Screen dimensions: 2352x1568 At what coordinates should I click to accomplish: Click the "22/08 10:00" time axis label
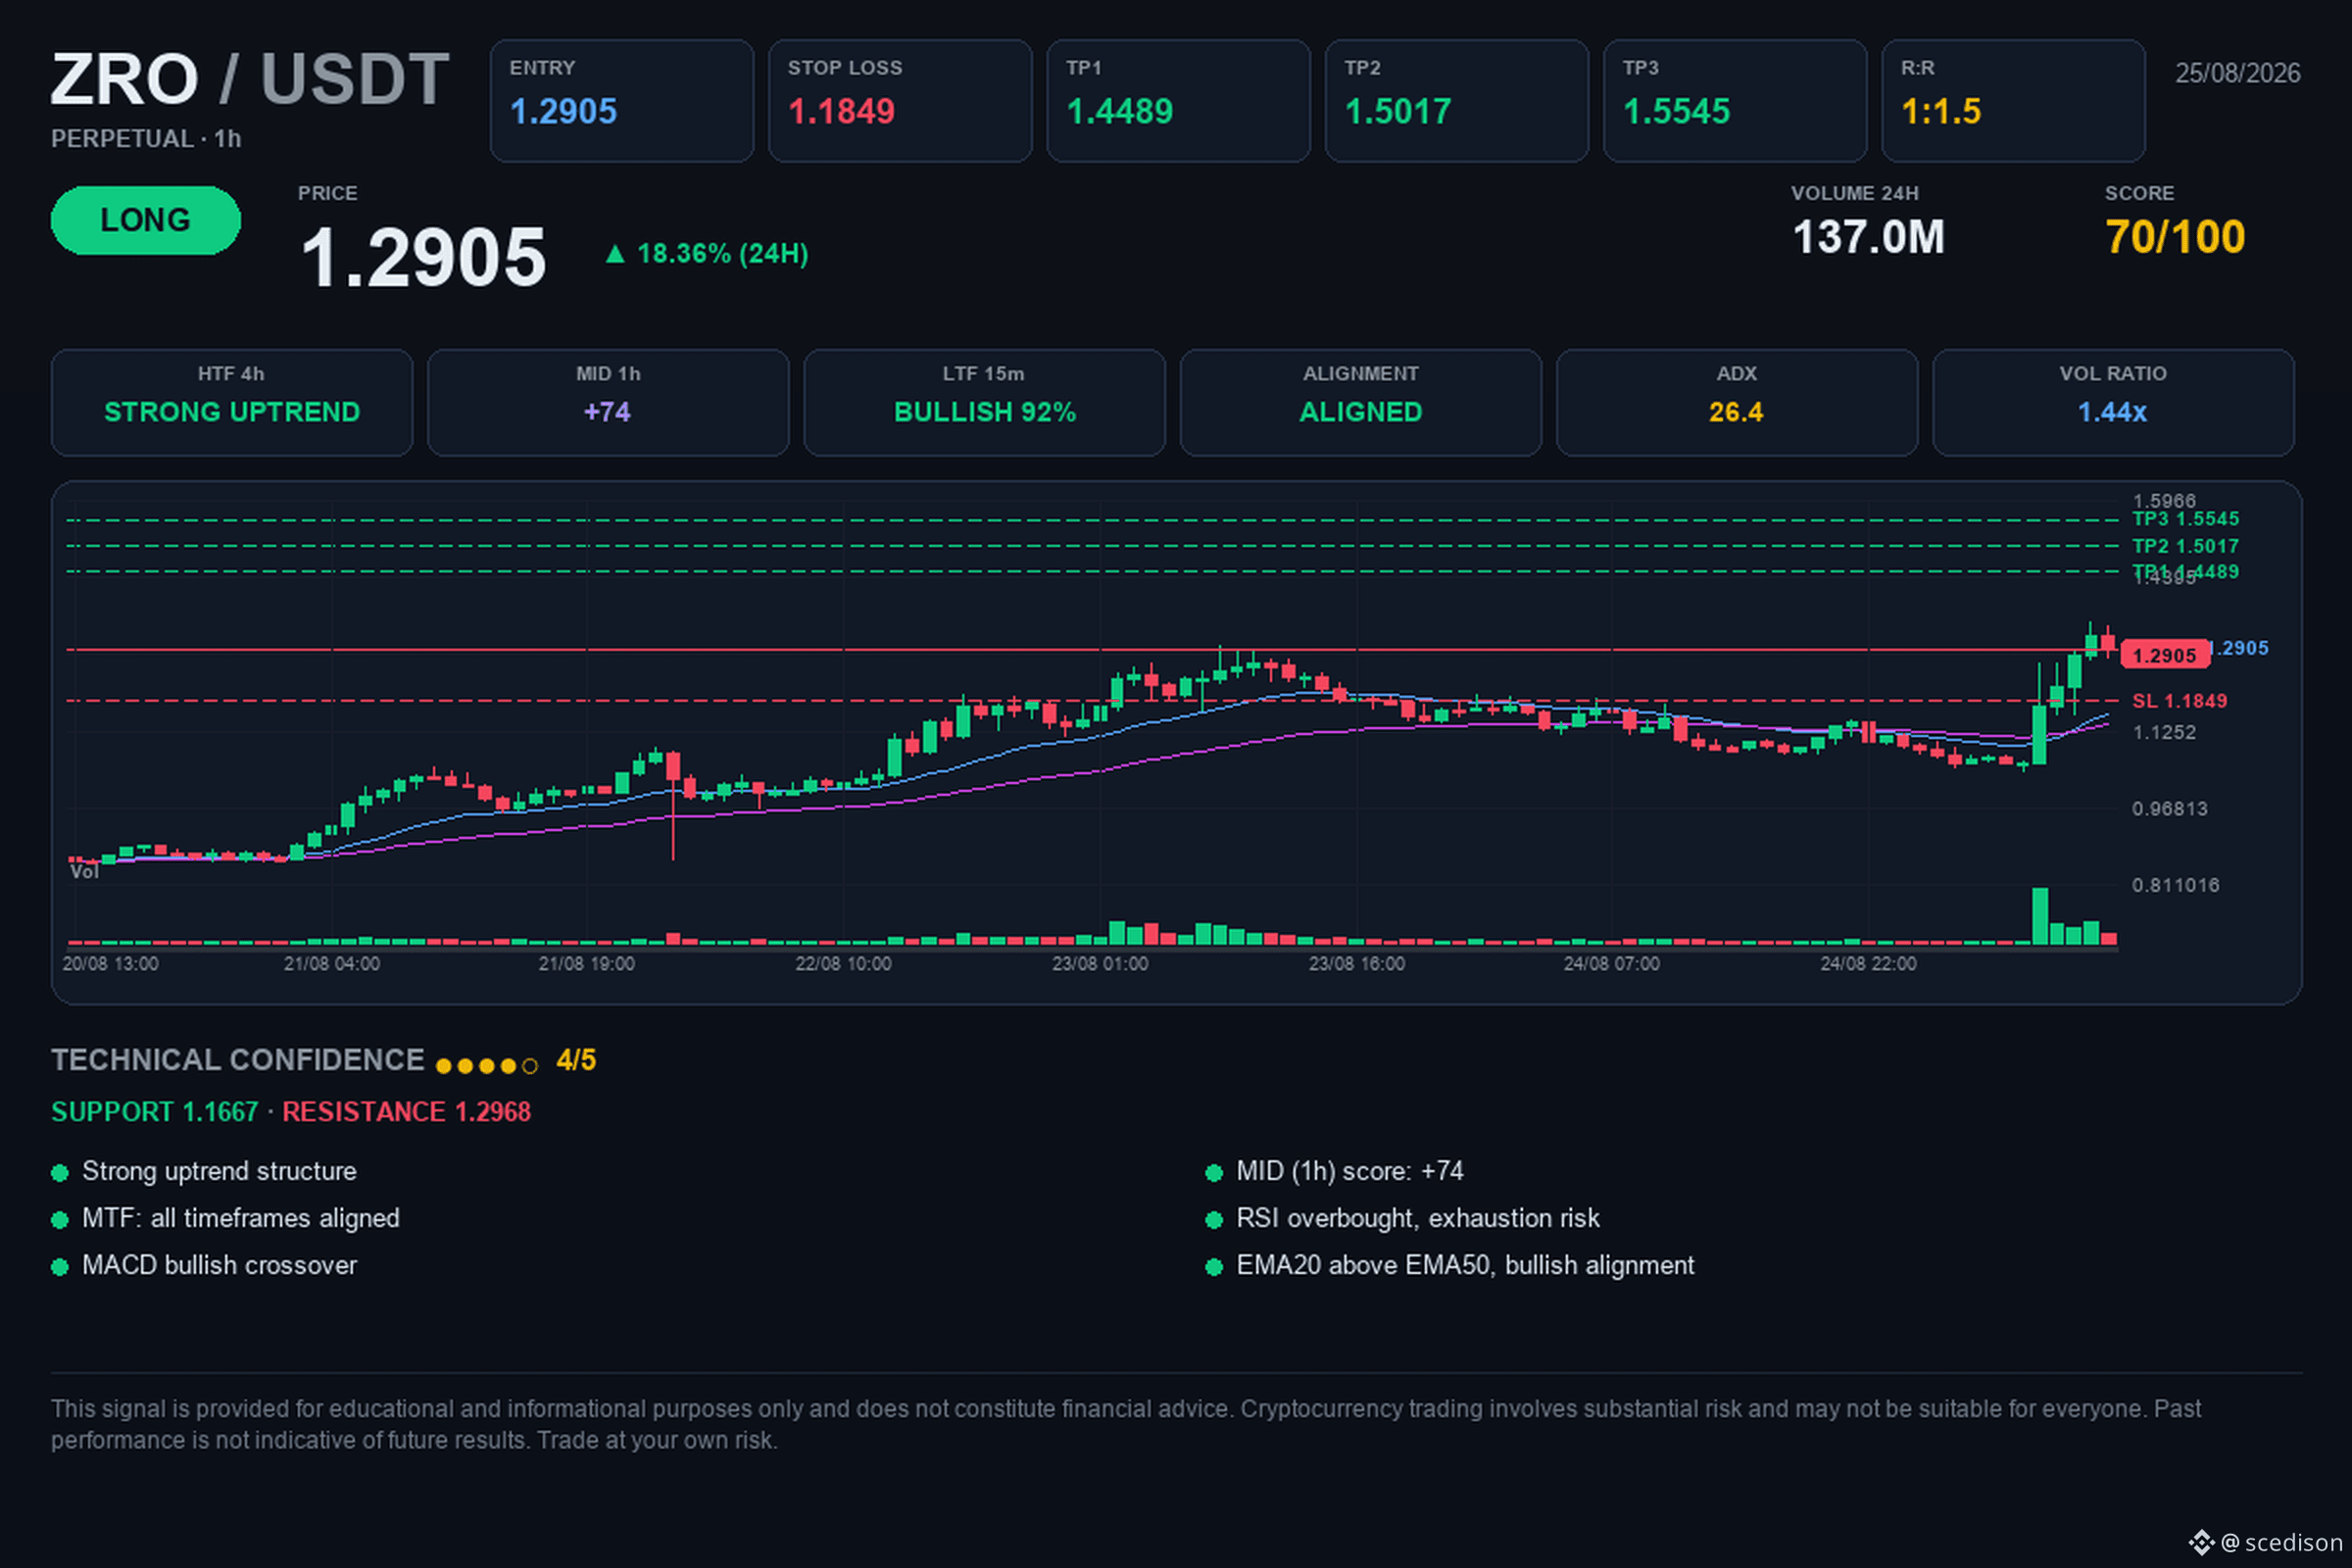(843, 964)
